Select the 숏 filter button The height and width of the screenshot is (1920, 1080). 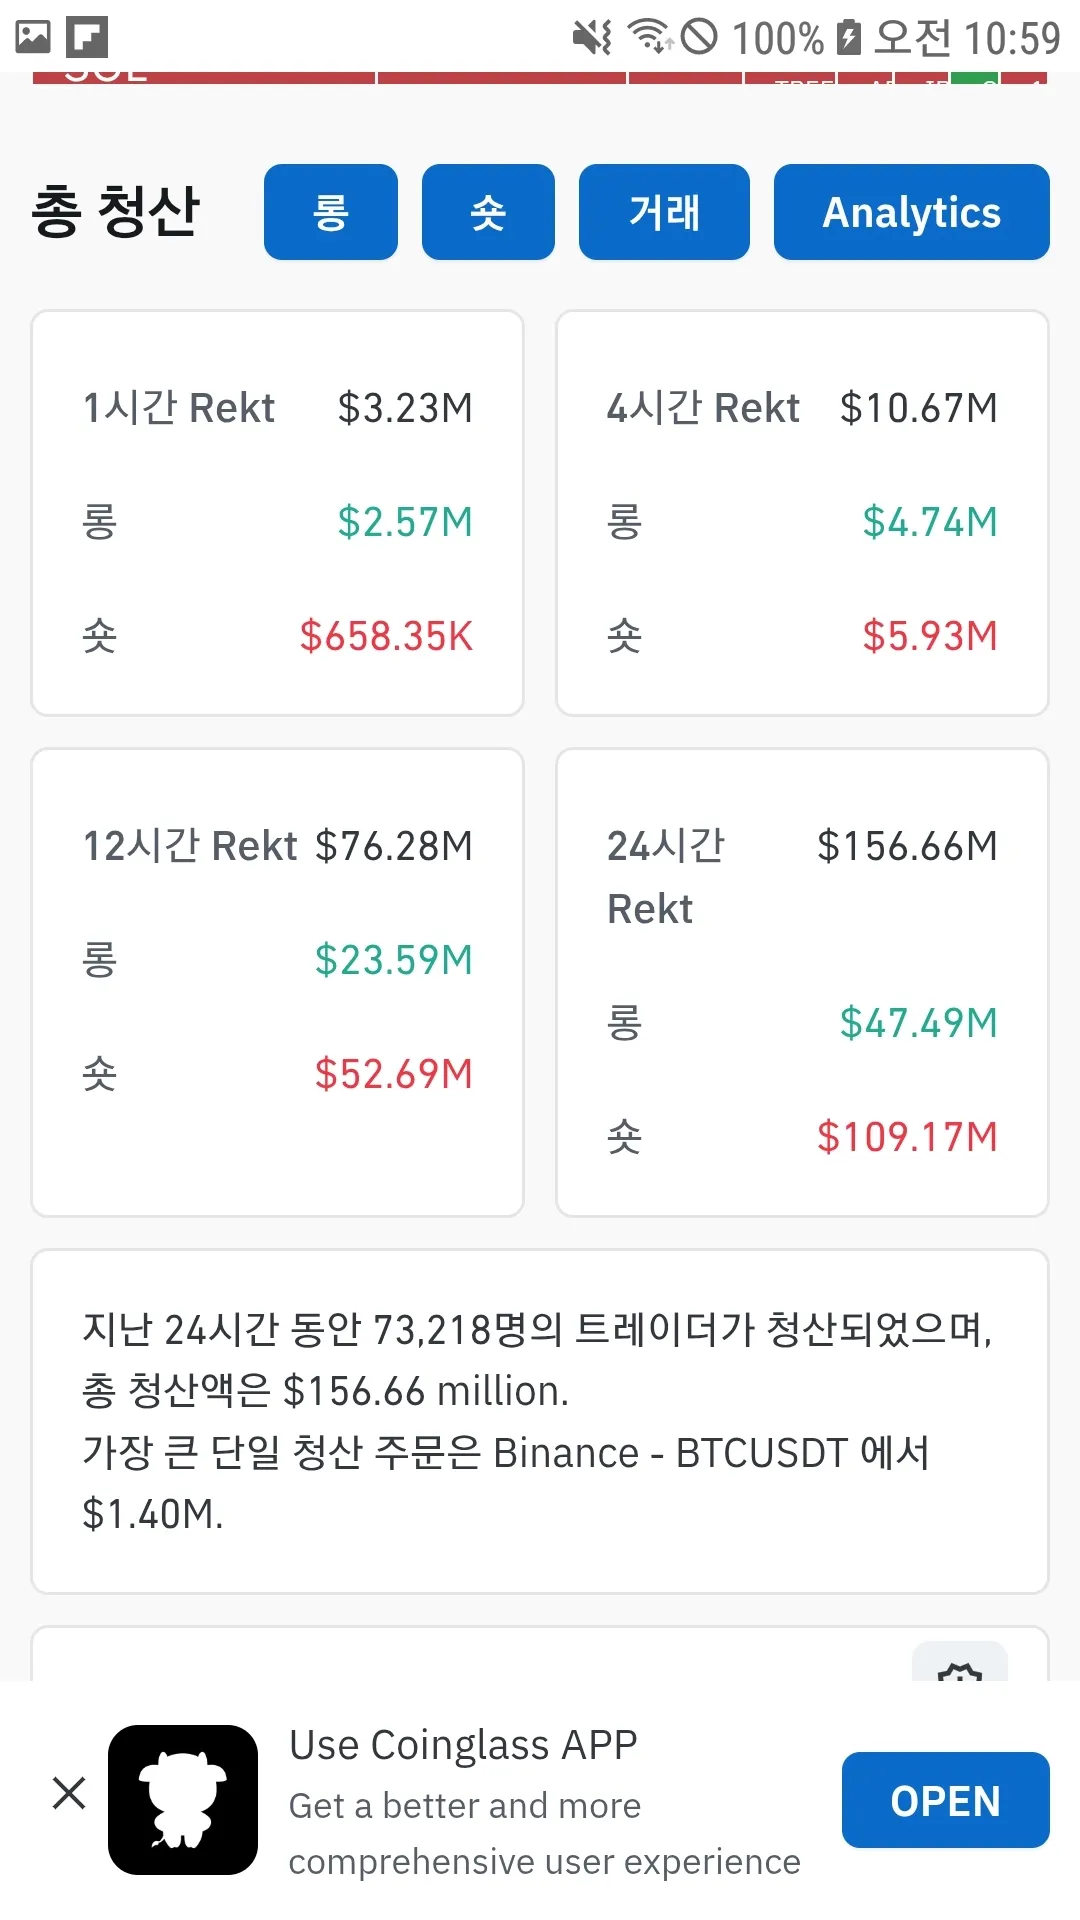[x=488, y=212]
